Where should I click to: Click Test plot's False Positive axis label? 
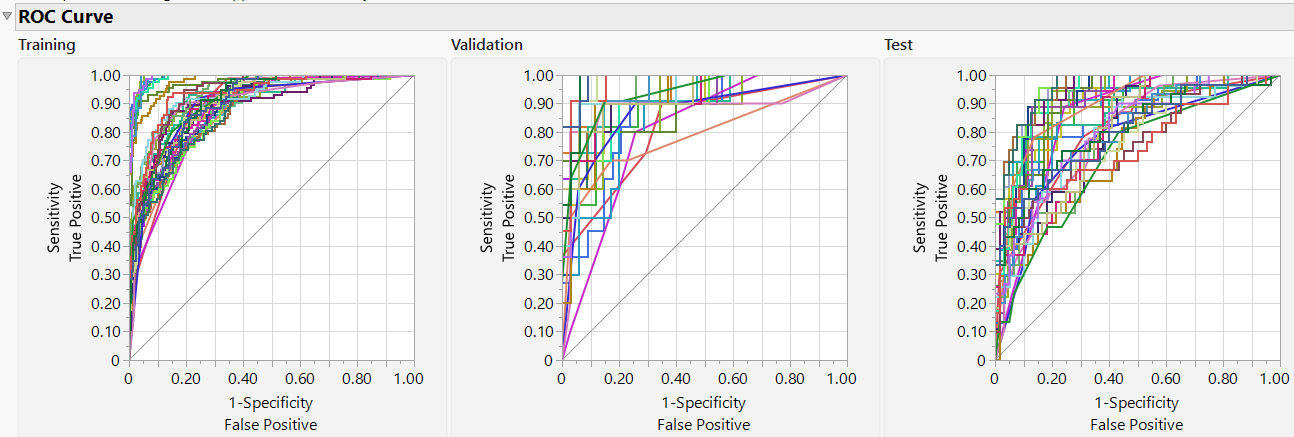click(1136, 424)
